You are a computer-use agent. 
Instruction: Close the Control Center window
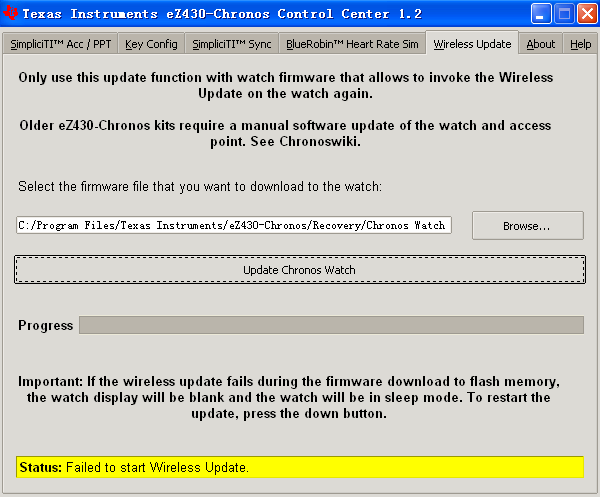coord(587,14)
